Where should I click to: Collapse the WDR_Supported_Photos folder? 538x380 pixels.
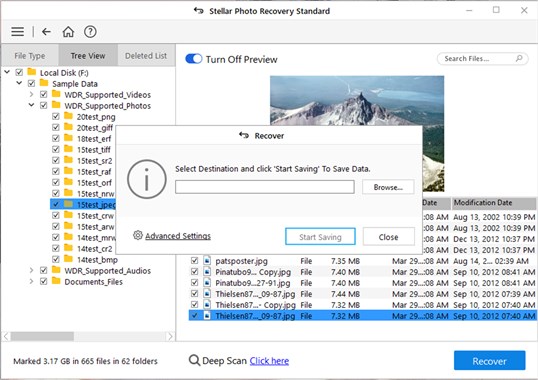[x=31, y=105]
